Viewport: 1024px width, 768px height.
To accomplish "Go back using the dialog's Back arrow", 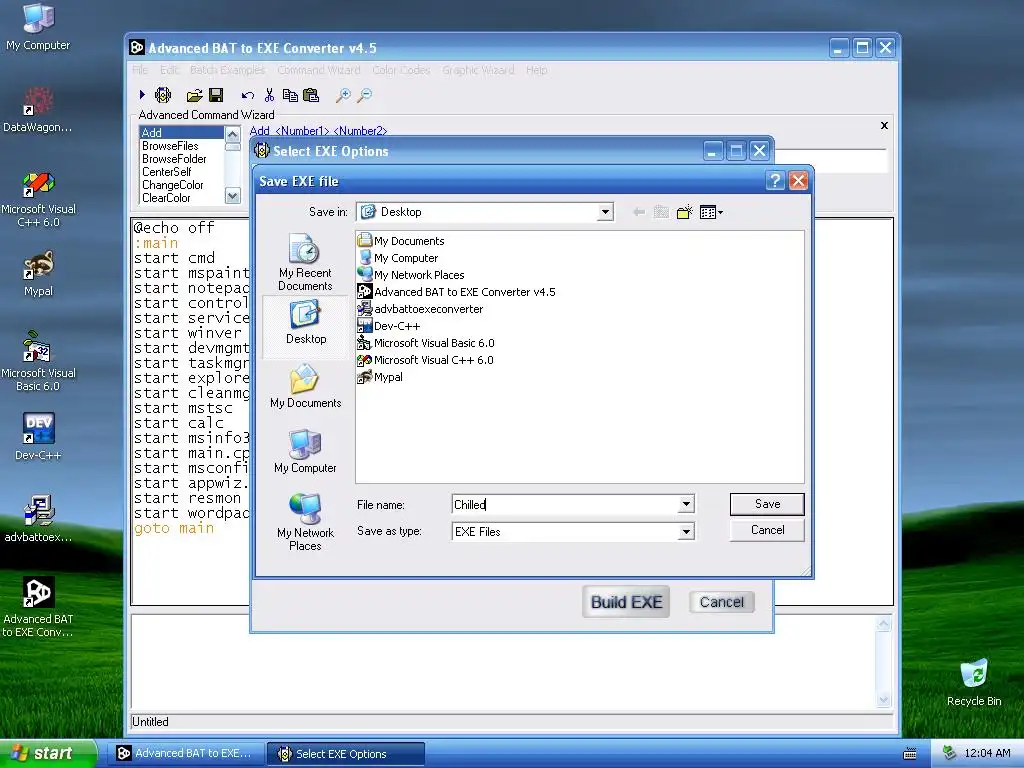I will coord(639,212).
